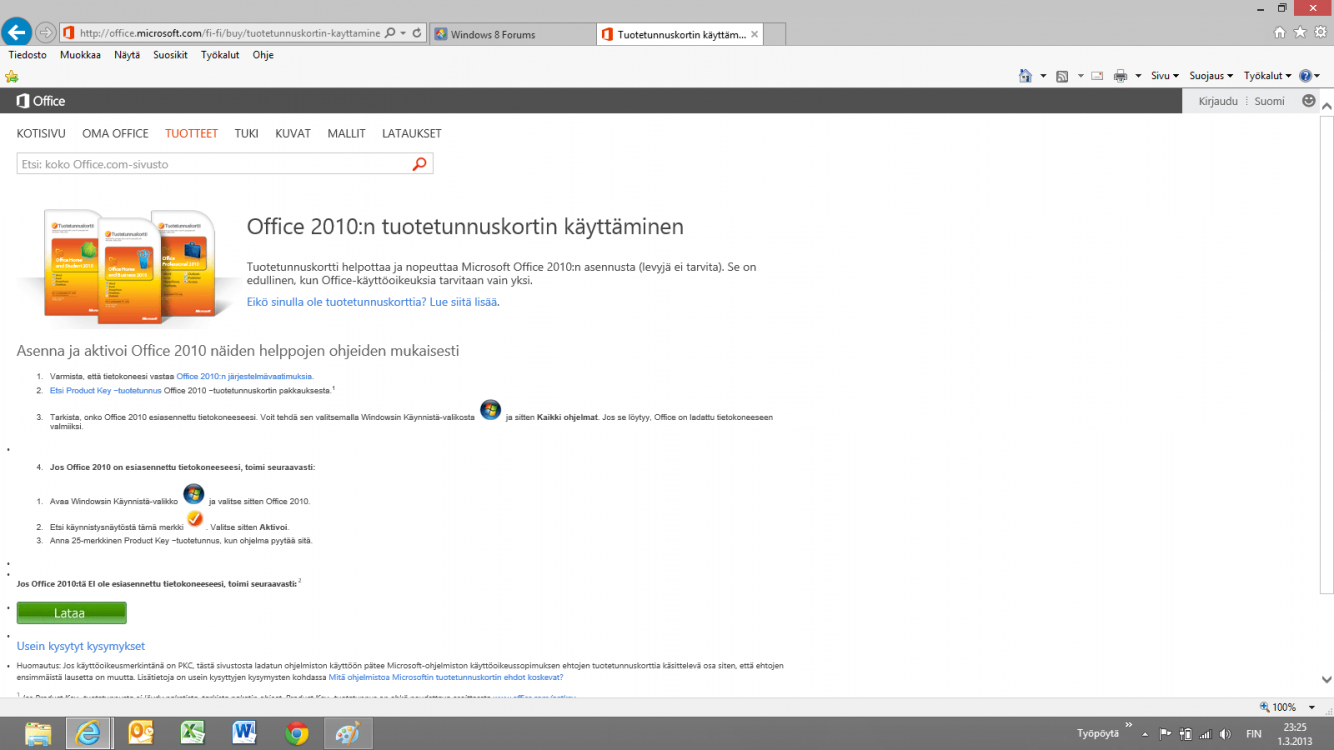Click Kirjaudu sign-in link
The height and width of the screenshot is (750, 1334).
tap(1218, 101)
